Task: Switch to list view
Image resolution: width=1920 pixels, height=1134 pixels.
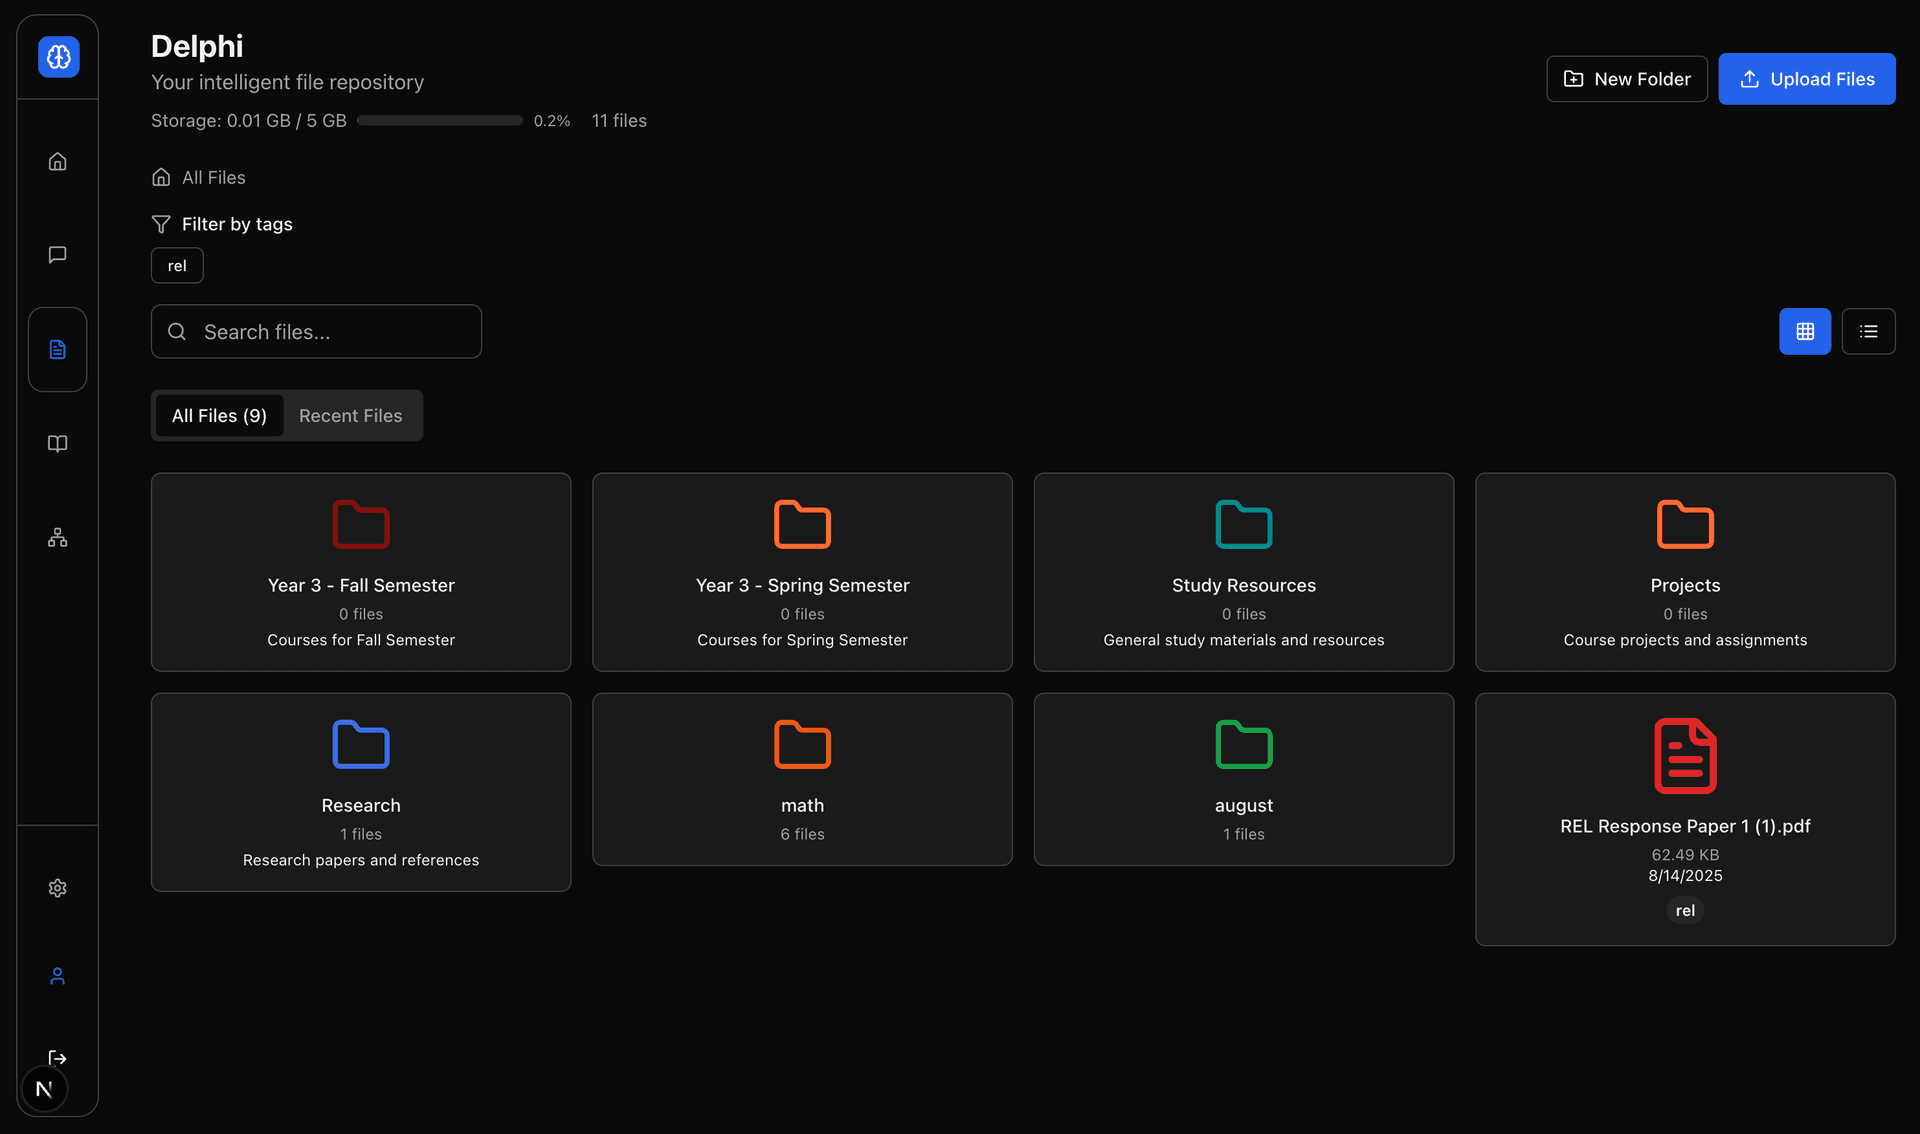Action: (1868, 331)
